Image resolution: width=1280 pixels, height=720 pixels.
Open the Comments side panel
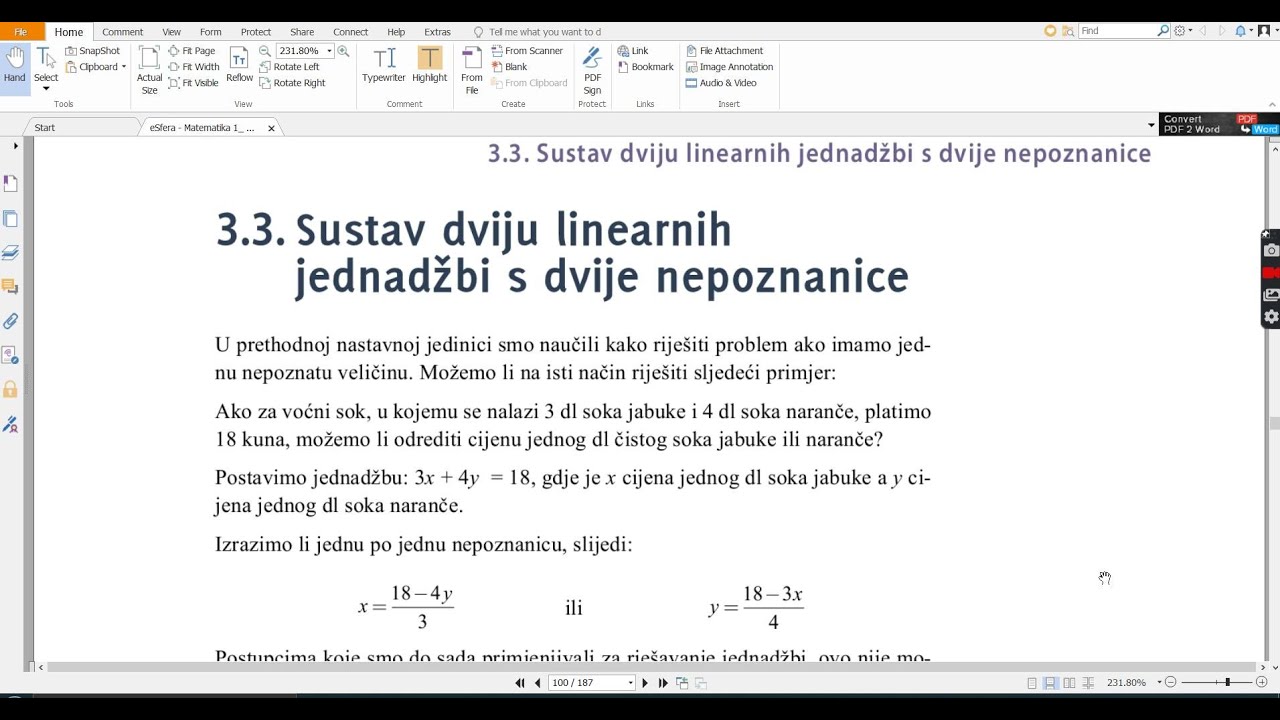click(x=10, y=287)
